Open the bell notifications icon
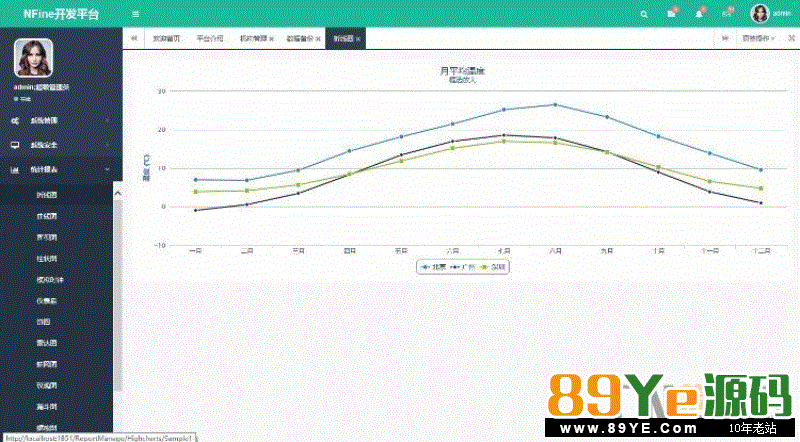800x442 pixels. pos(698,14)
